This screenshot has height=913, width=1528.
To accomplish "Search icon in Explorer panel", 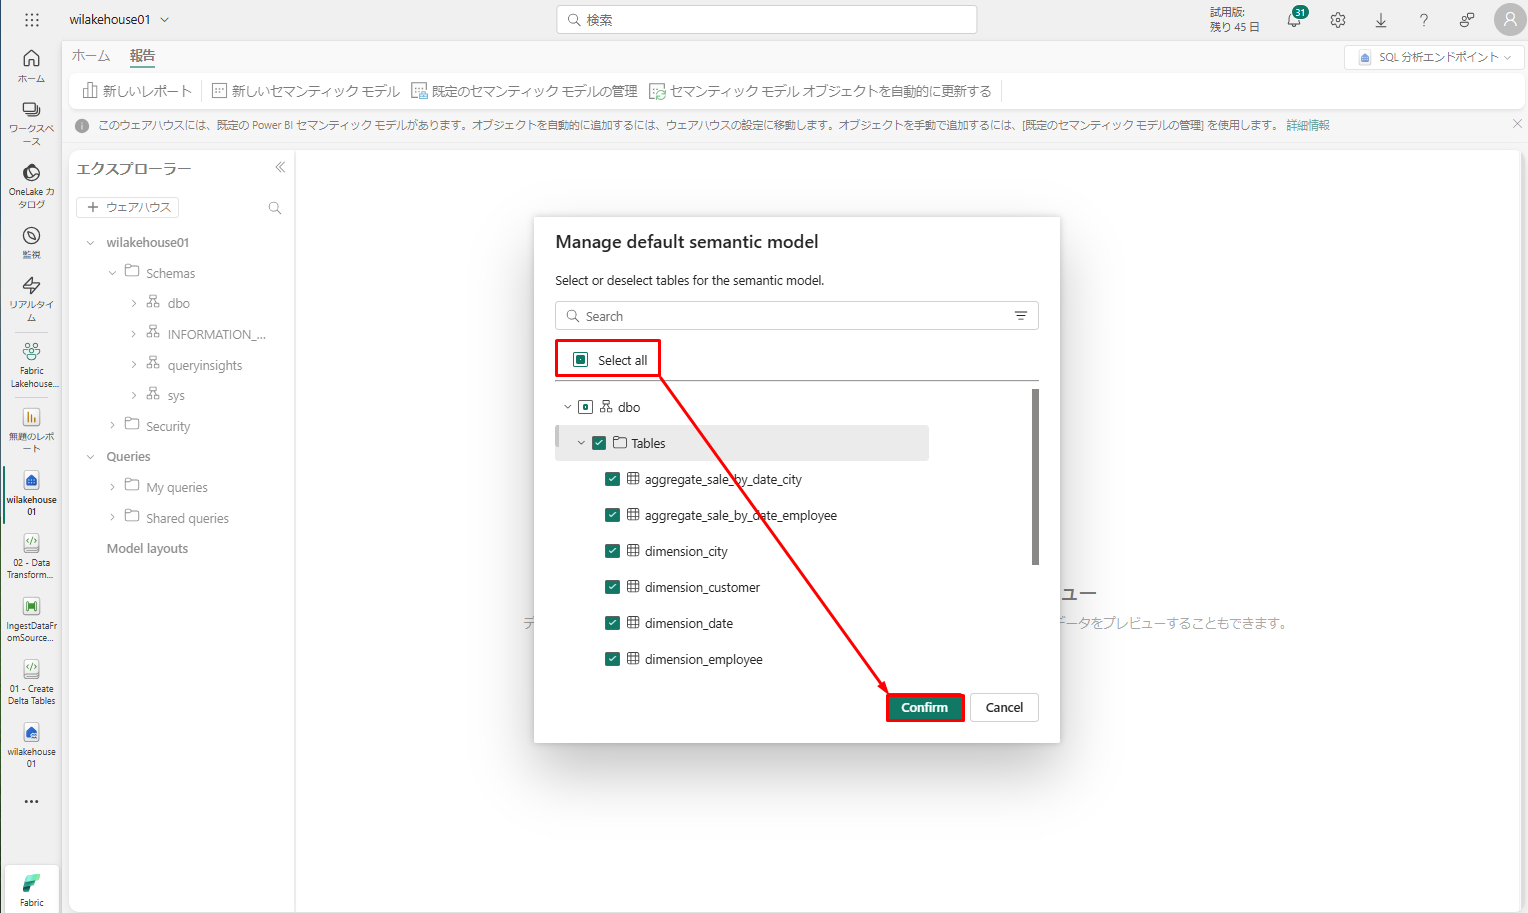I will [275, 208].
